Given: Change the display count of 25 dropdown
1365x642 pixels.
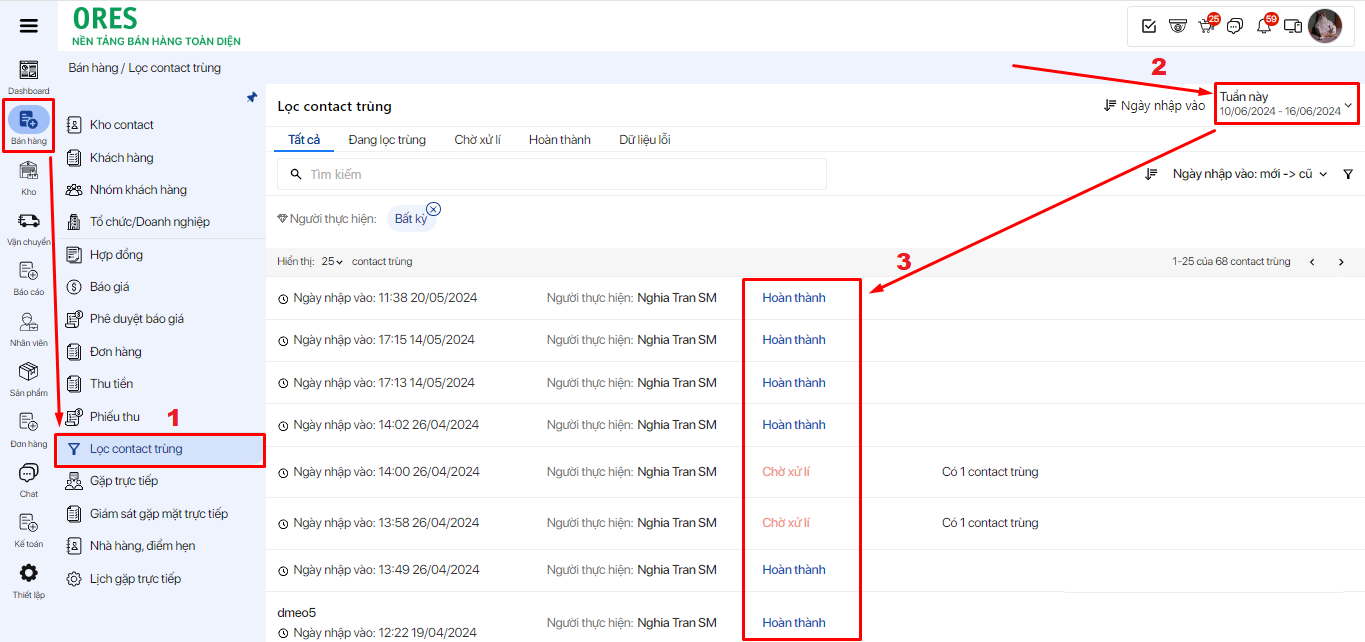Looking at the screenshot, I should (331, 261).
